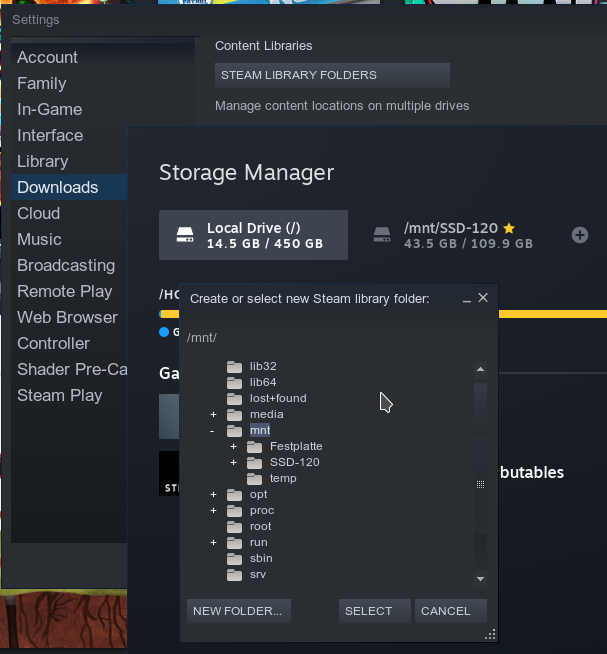The image size is (607, 654).
Task: Click the lib64 folder icon
Action: coord(234,382)
